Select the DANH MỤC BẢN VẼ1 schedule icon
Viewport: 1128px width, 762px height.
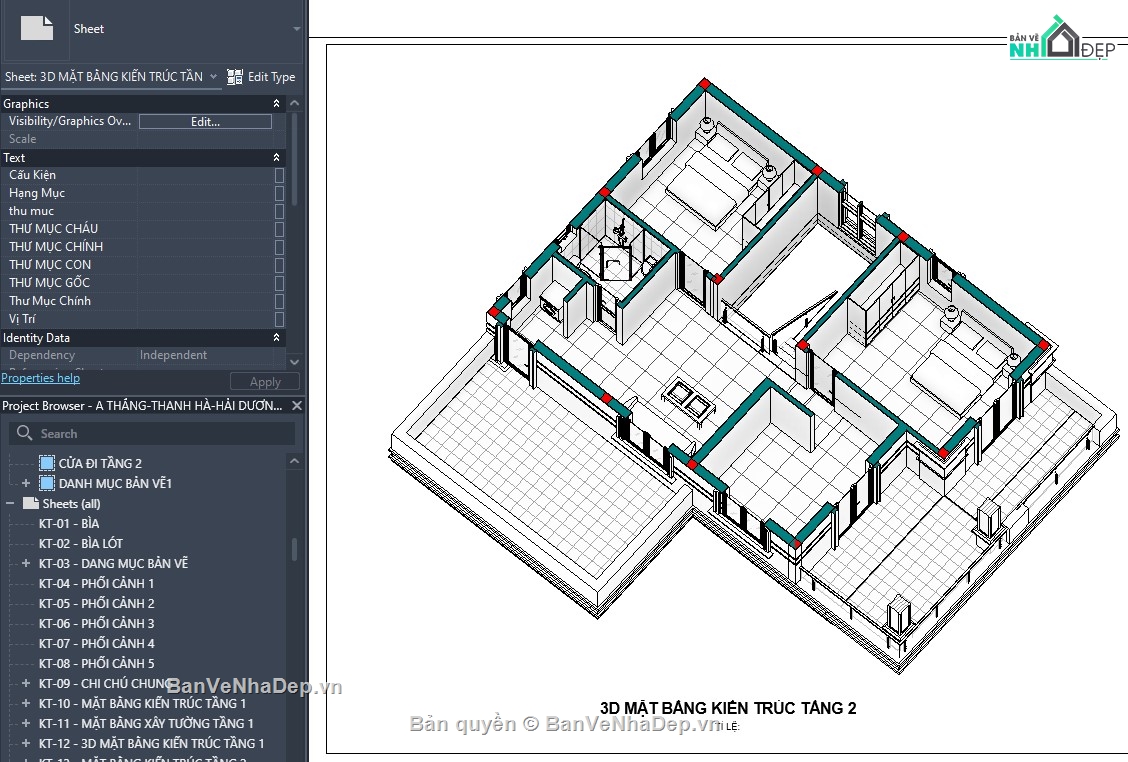tap(47, 483)
